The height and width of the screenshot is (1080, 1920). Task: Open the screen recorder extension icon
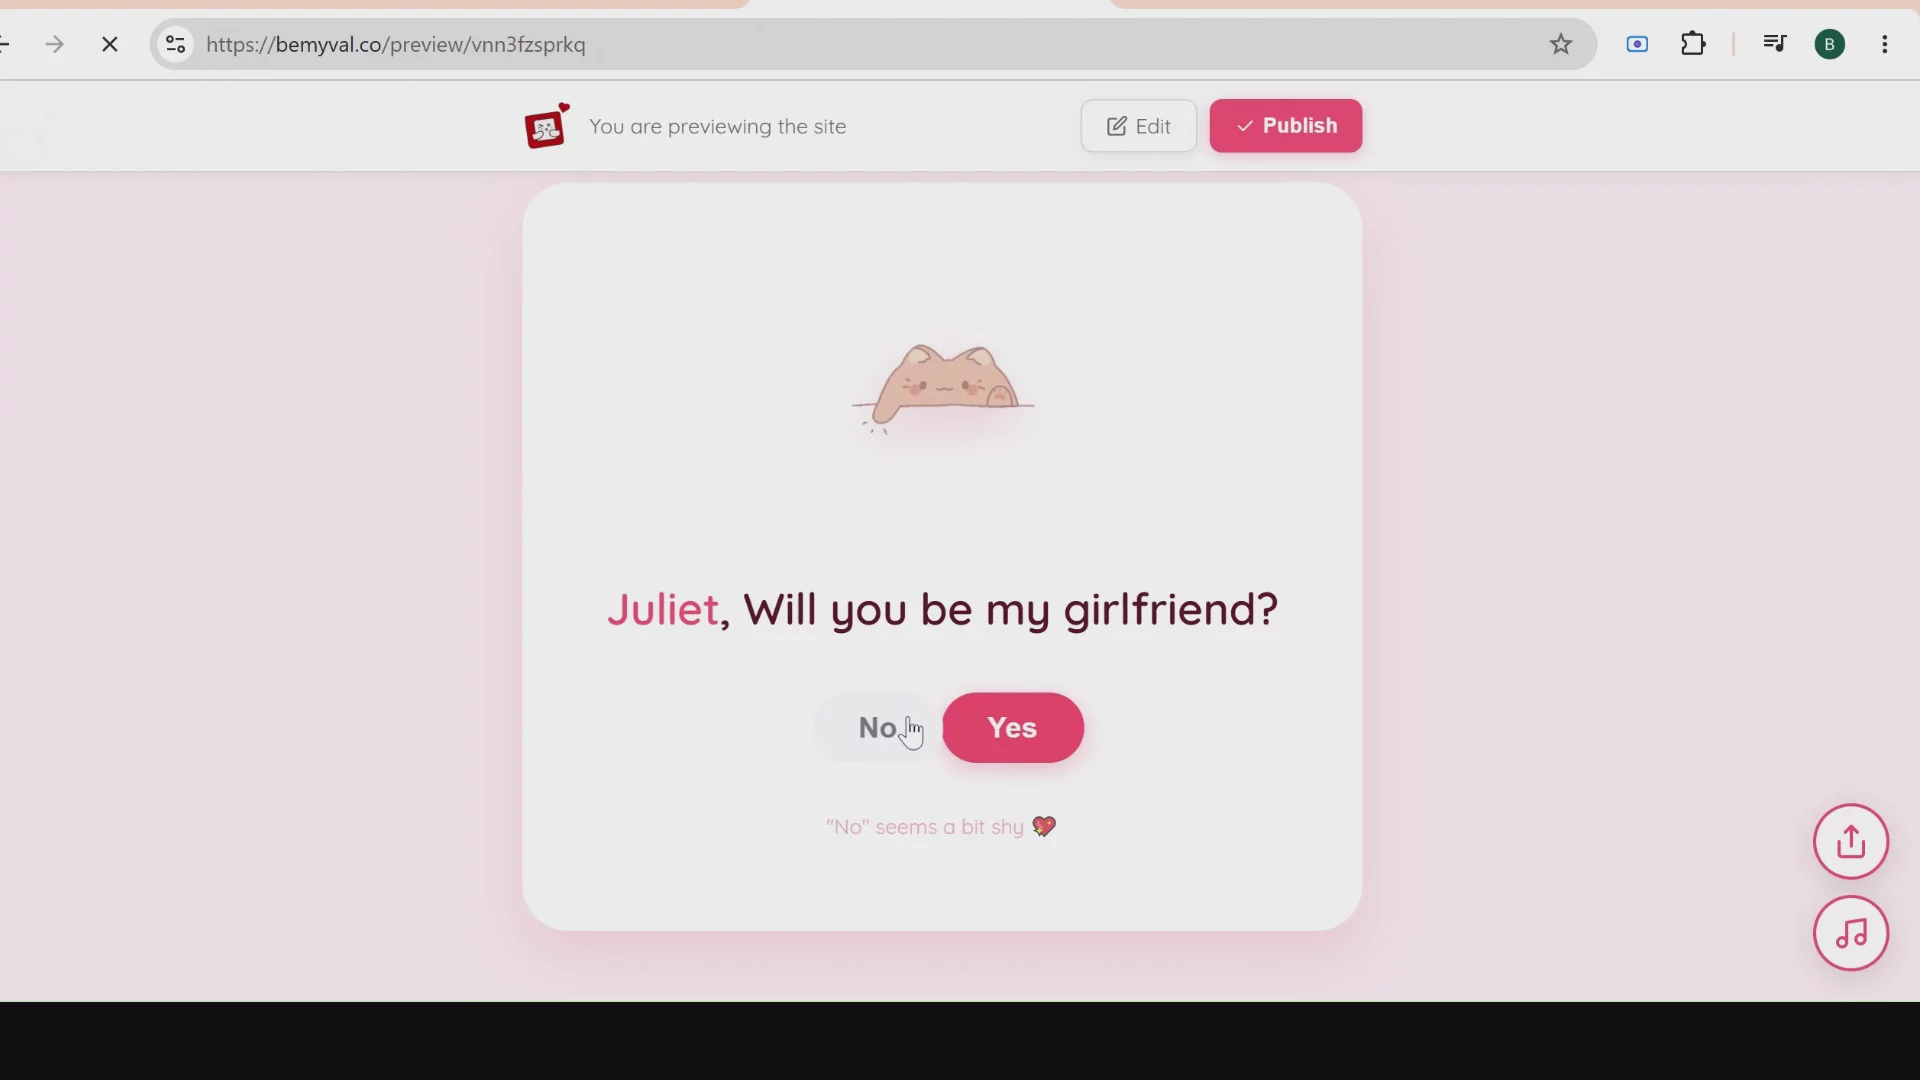click(1637, 44)
